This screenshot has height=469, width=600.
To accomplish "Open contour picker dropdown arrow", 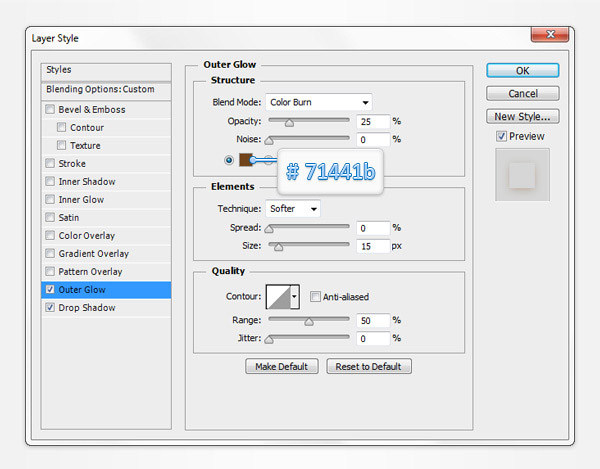I will [294, 296].
